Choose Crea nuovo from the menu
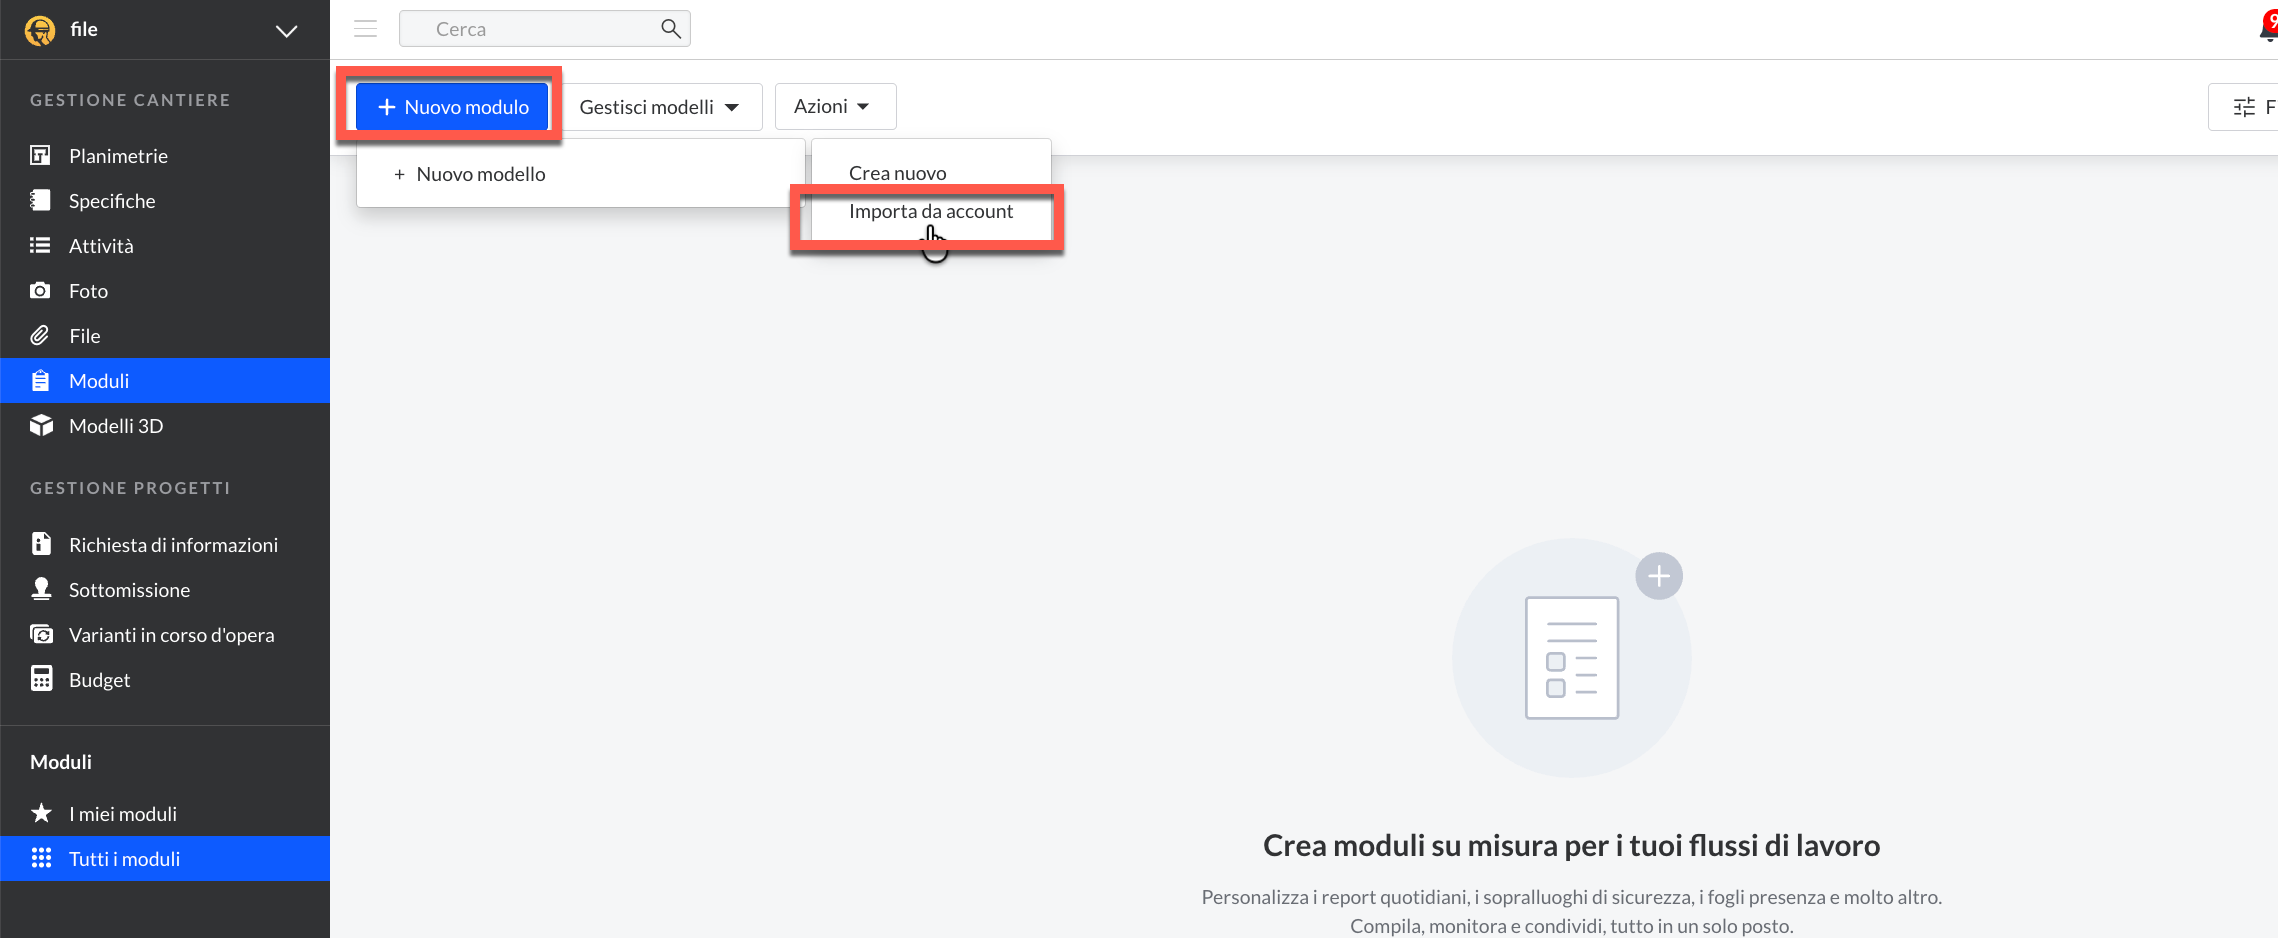Image resolution: width=2278 pixels, height=938 pixels. [897, 173]
